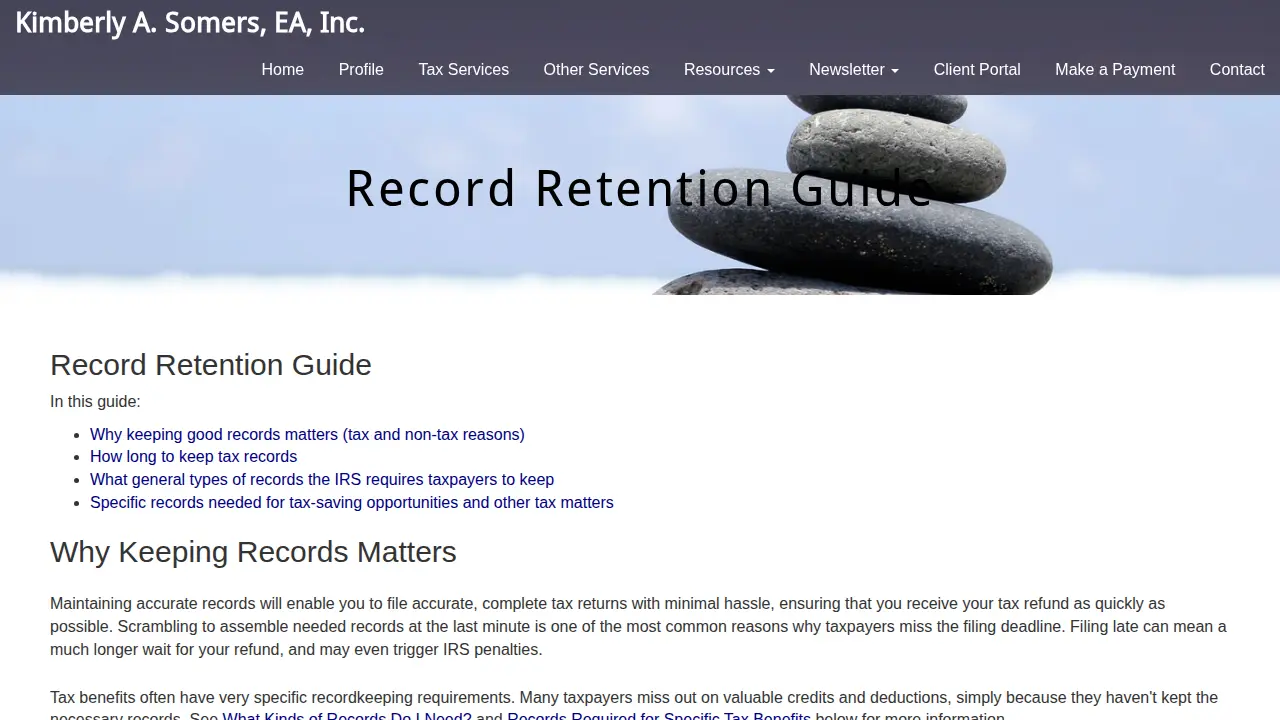Open 'What general types of records' link
This screenshot has width=1280, height=720.
coord(322,480)
